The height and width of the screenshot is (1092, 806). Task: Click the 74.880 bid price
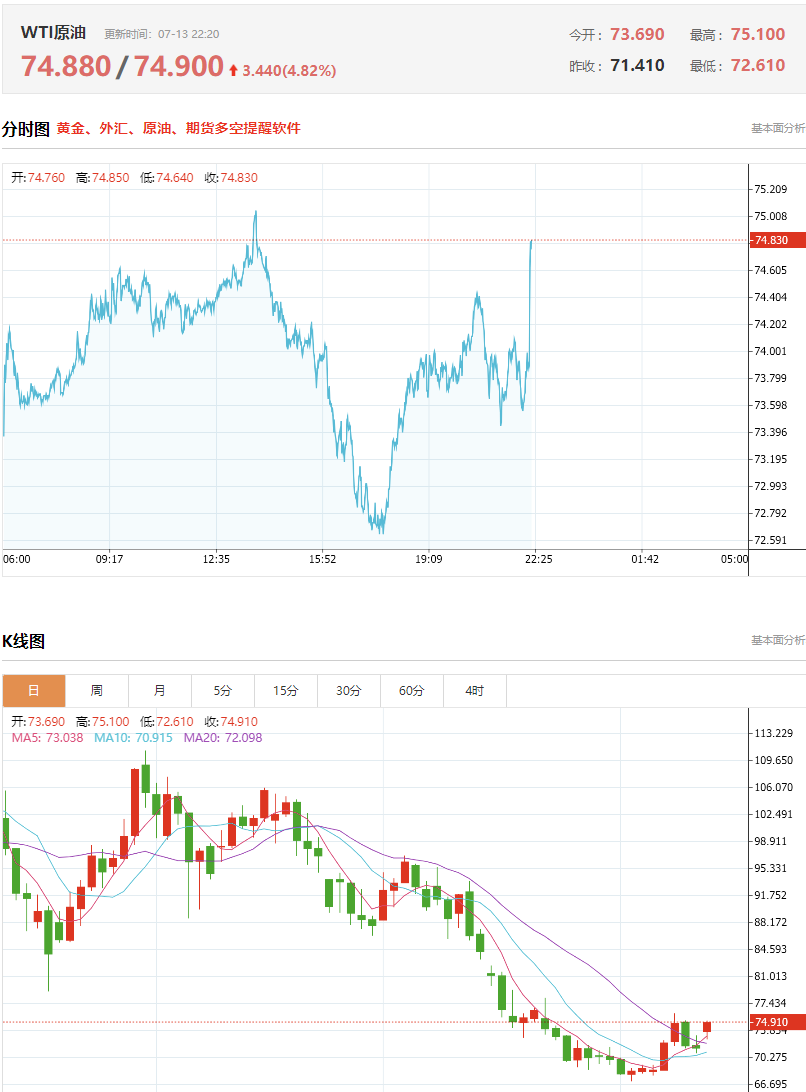[66, 67]
